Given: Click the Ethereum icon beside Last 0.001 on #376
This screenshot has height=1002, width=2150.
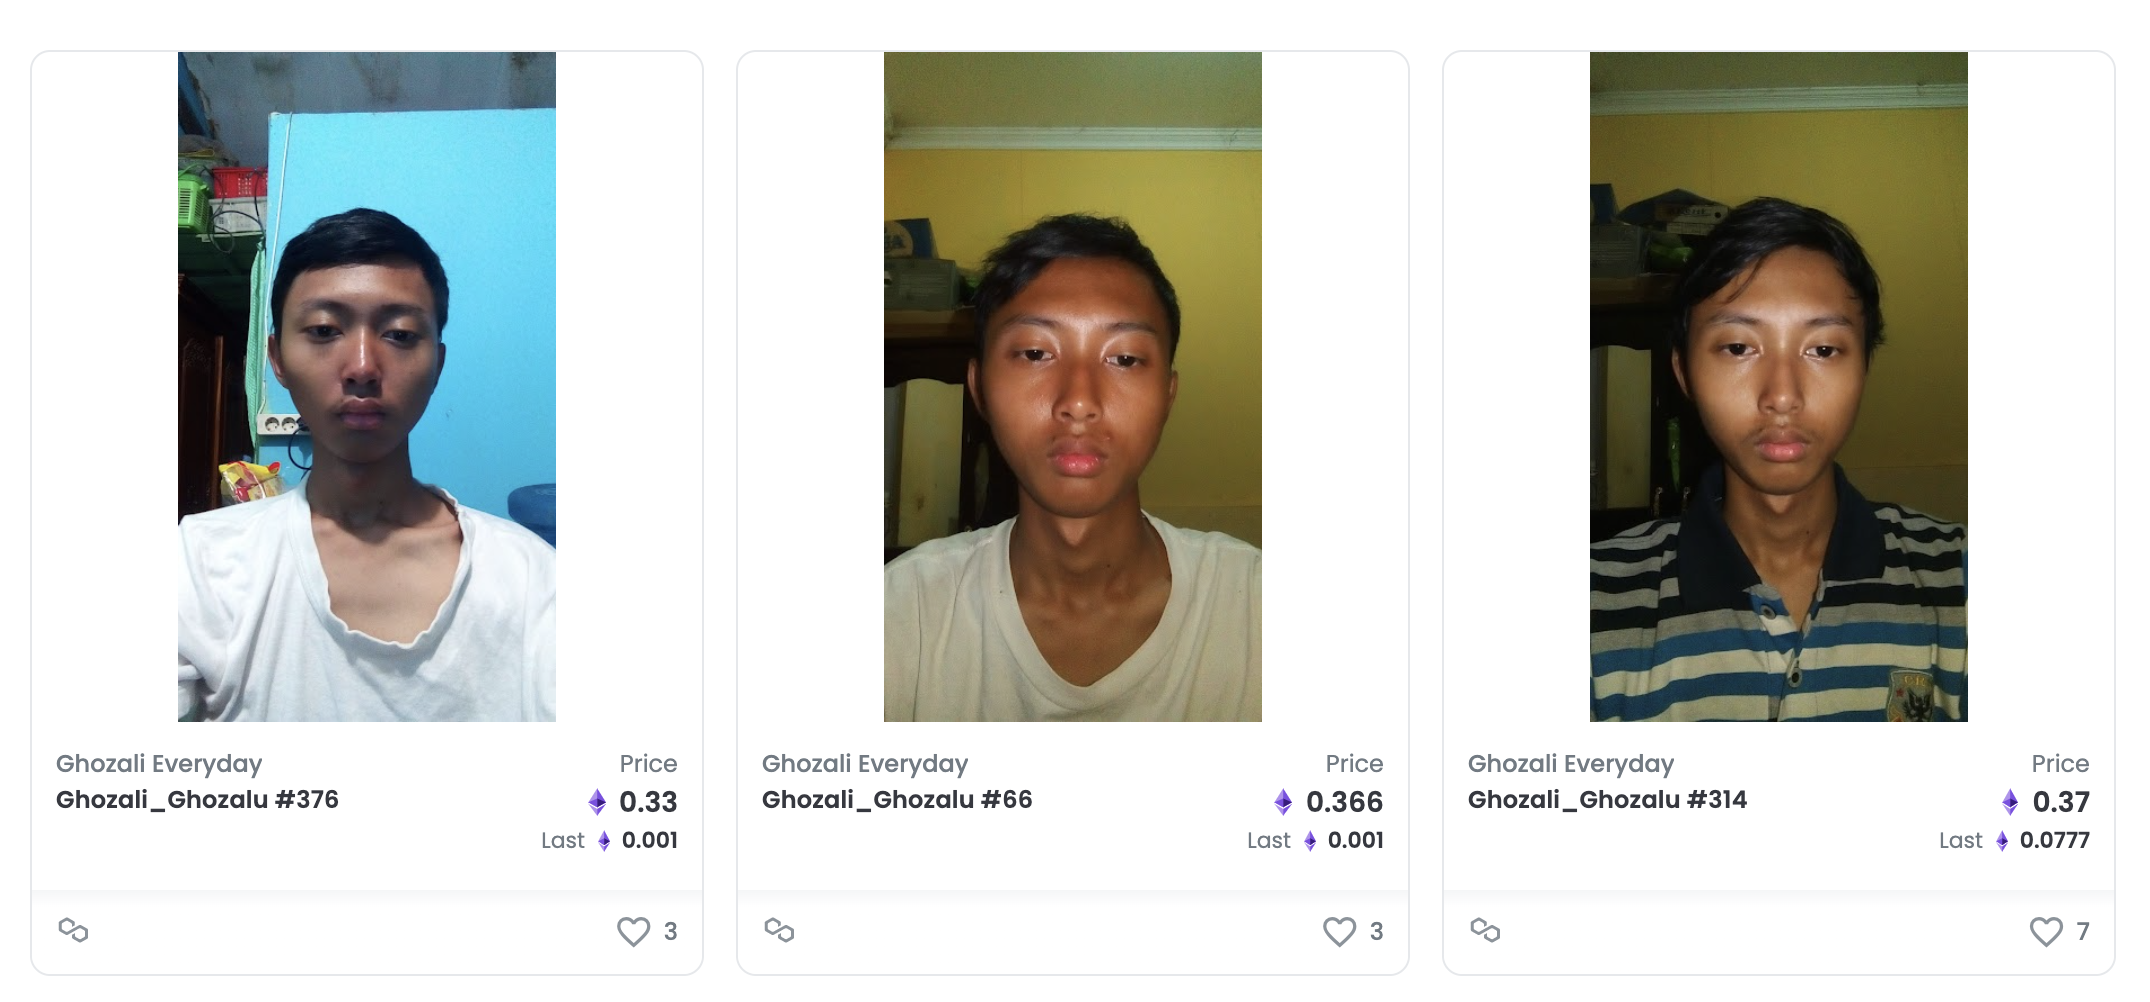Looking at the screenshot, I should coord(604,841).
